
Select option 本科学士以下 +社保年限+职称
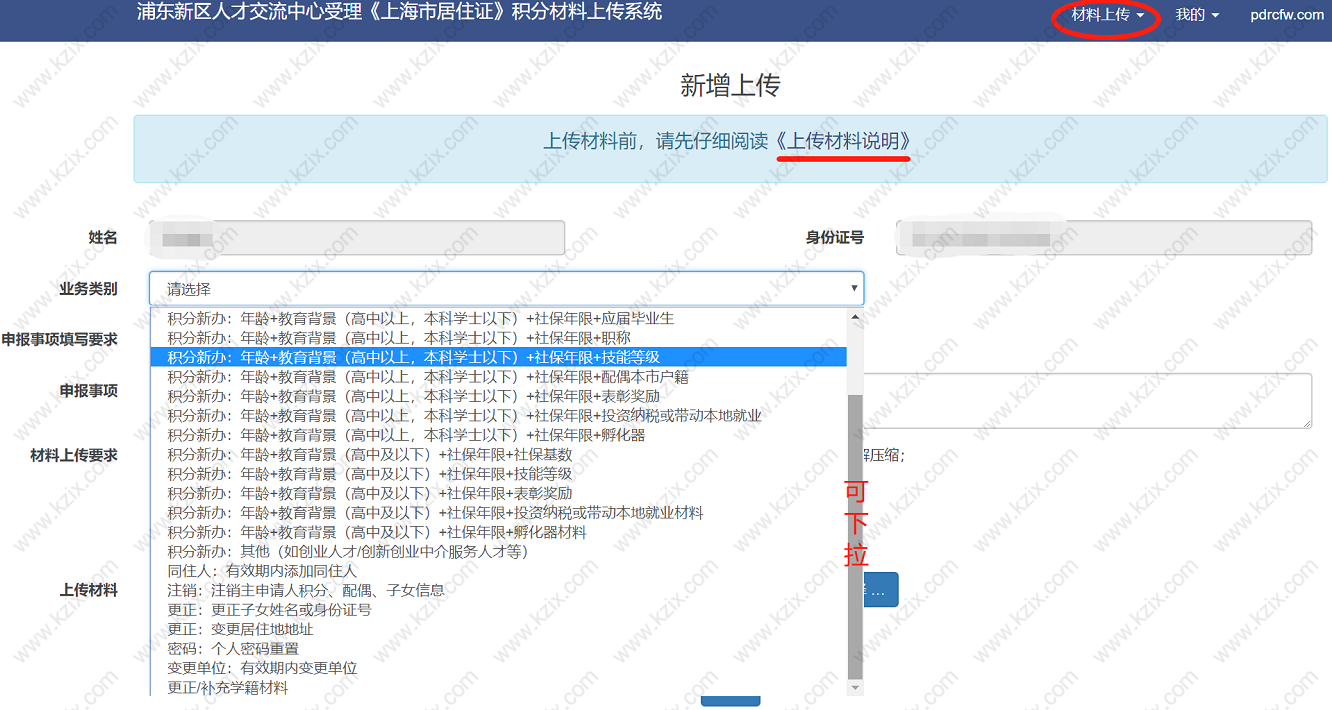point(498,338)
